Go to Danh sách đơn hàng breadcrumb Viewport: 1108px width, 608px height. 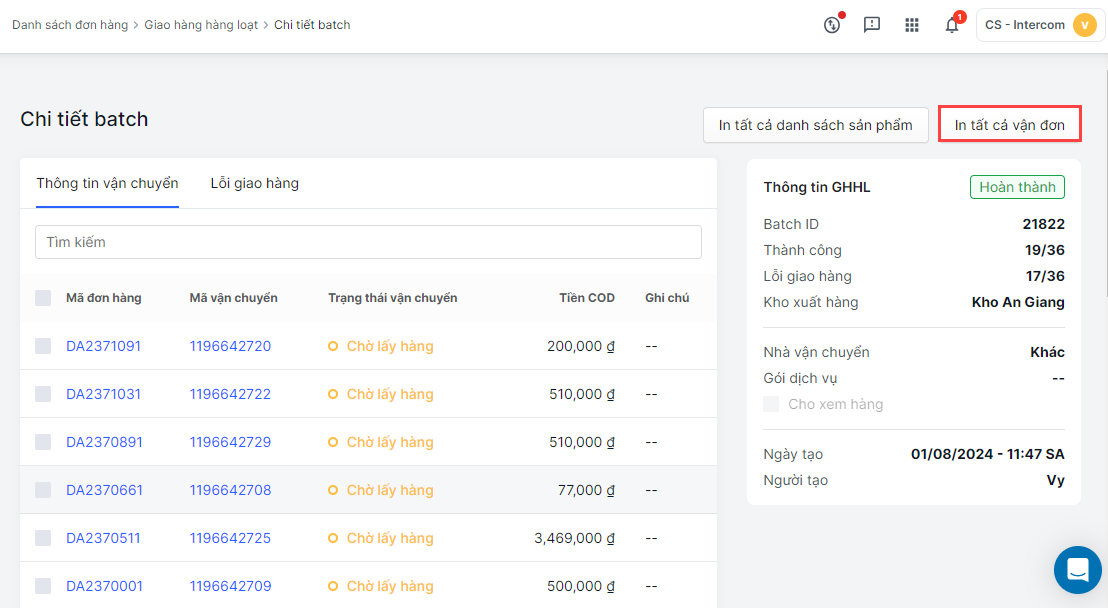(70, 24)
